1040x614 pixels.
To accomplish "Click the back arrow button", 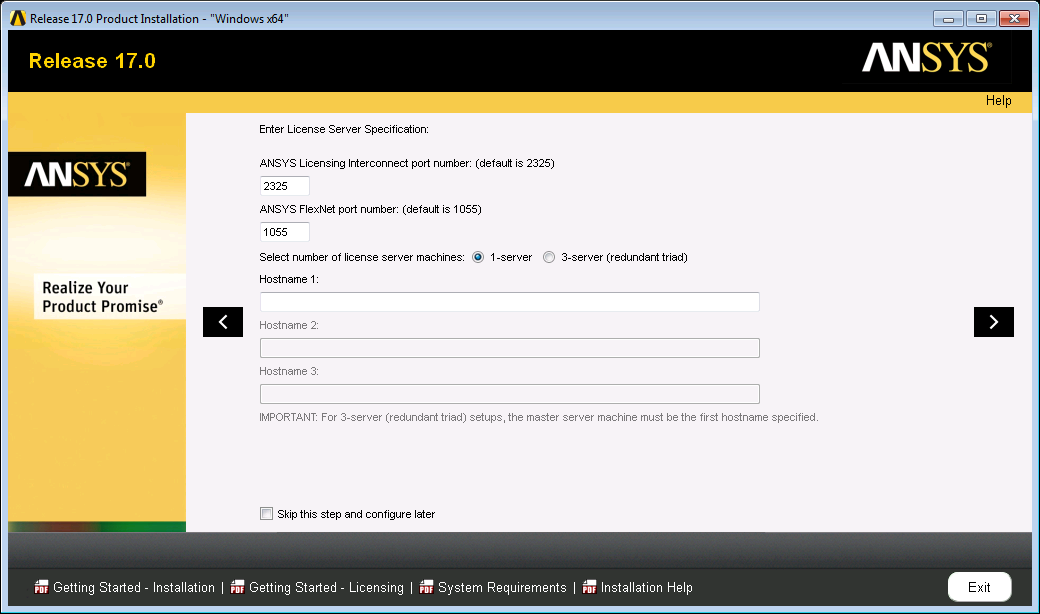I will (223, 322).
